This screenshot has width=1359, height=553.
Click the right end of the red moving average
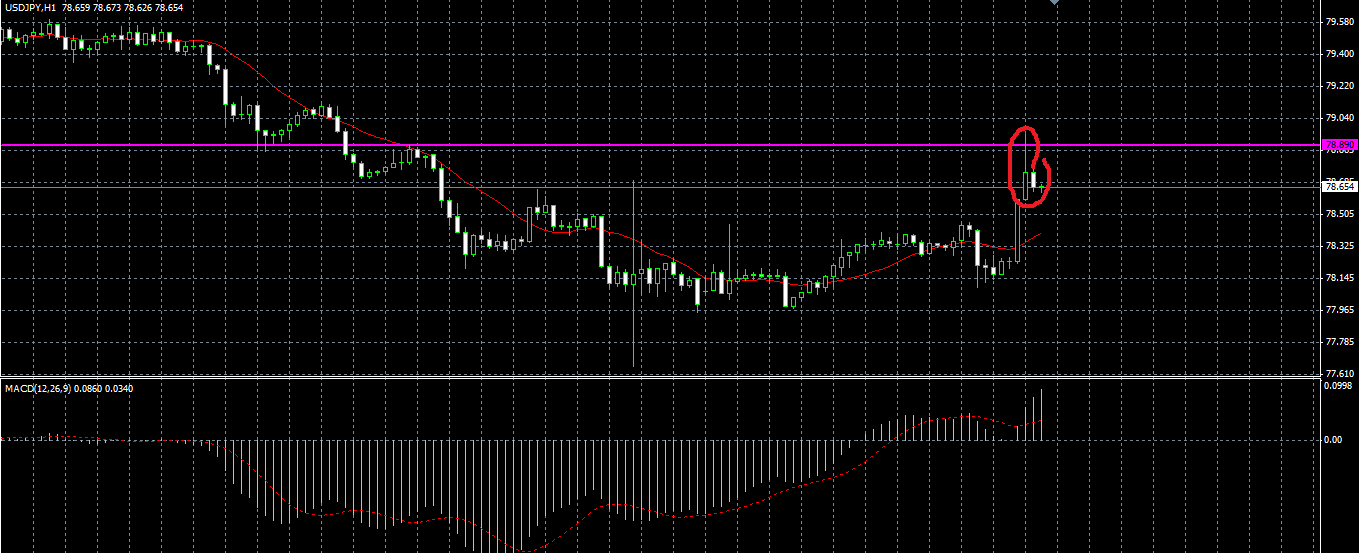click(x=1040, y=234)
